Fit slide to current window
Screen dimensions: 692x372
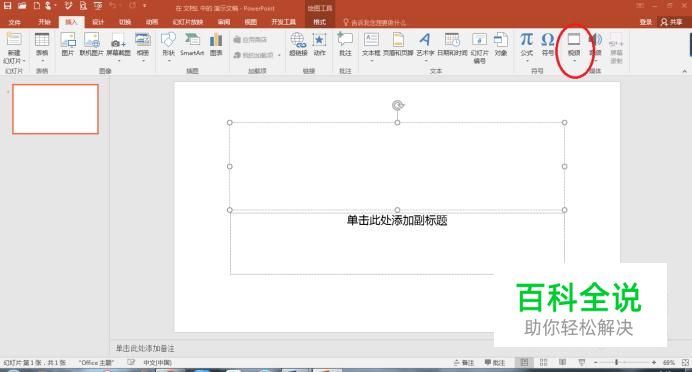pos(685,363)
